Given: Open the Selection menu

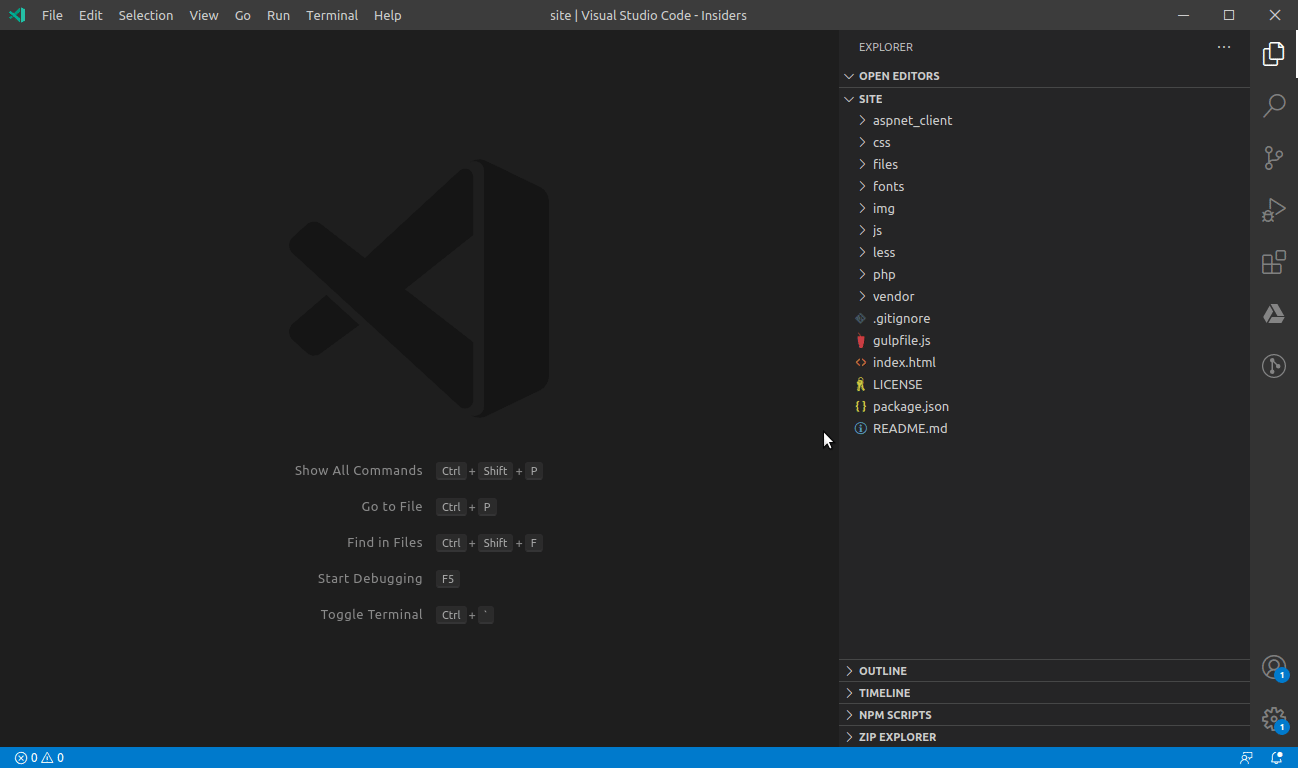Looking at the screenshot, I should pyautogui.click(x=146, y=15).
